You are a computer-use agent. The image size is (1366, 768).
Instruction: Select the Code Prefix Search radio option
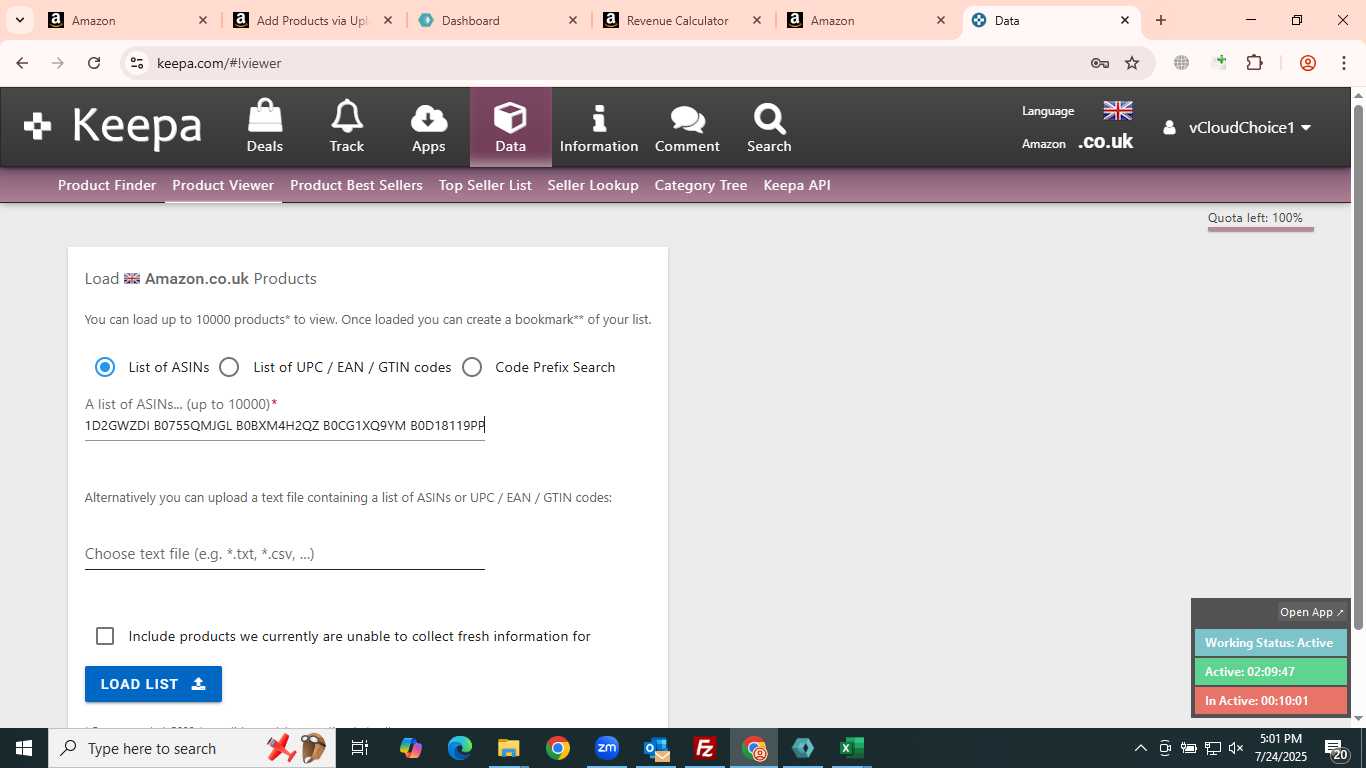tap(472, 367)
